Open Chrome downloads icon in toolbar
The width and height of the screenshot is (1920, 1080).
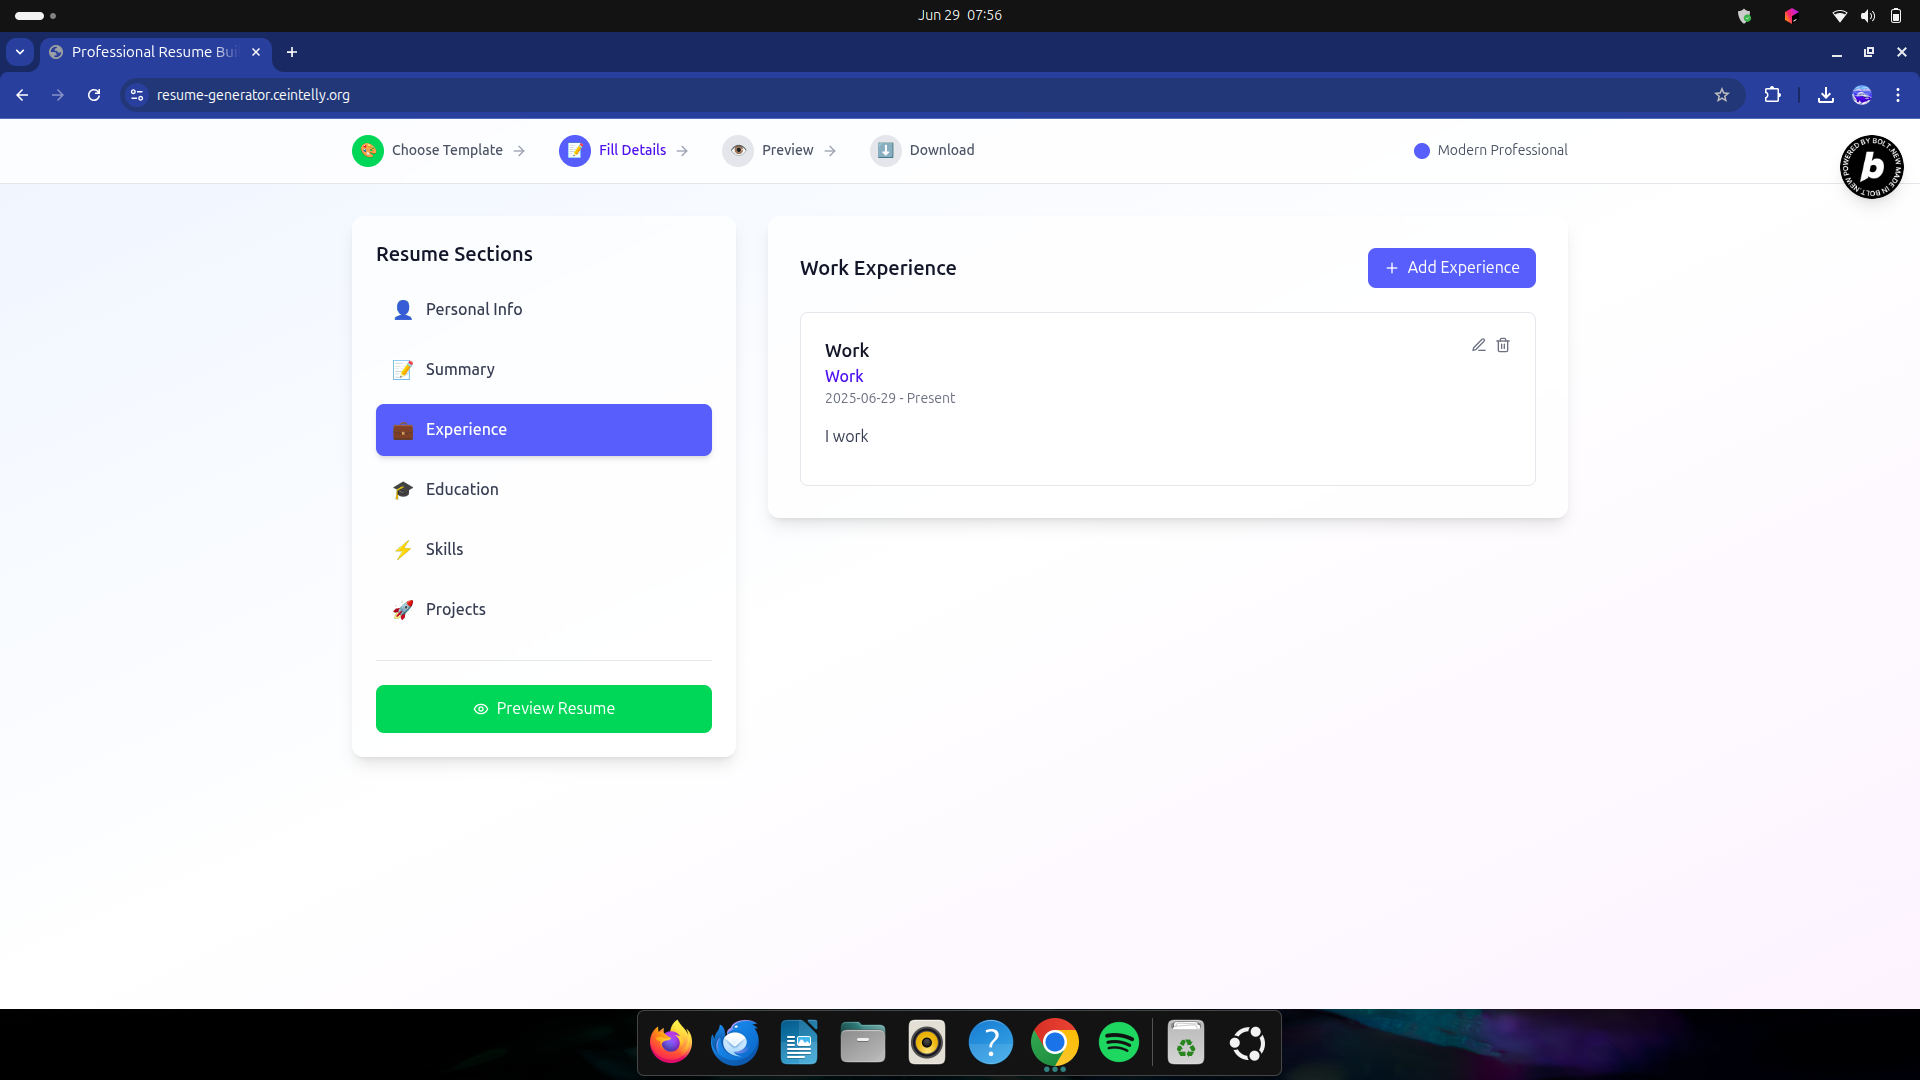tap(1825, 95)
